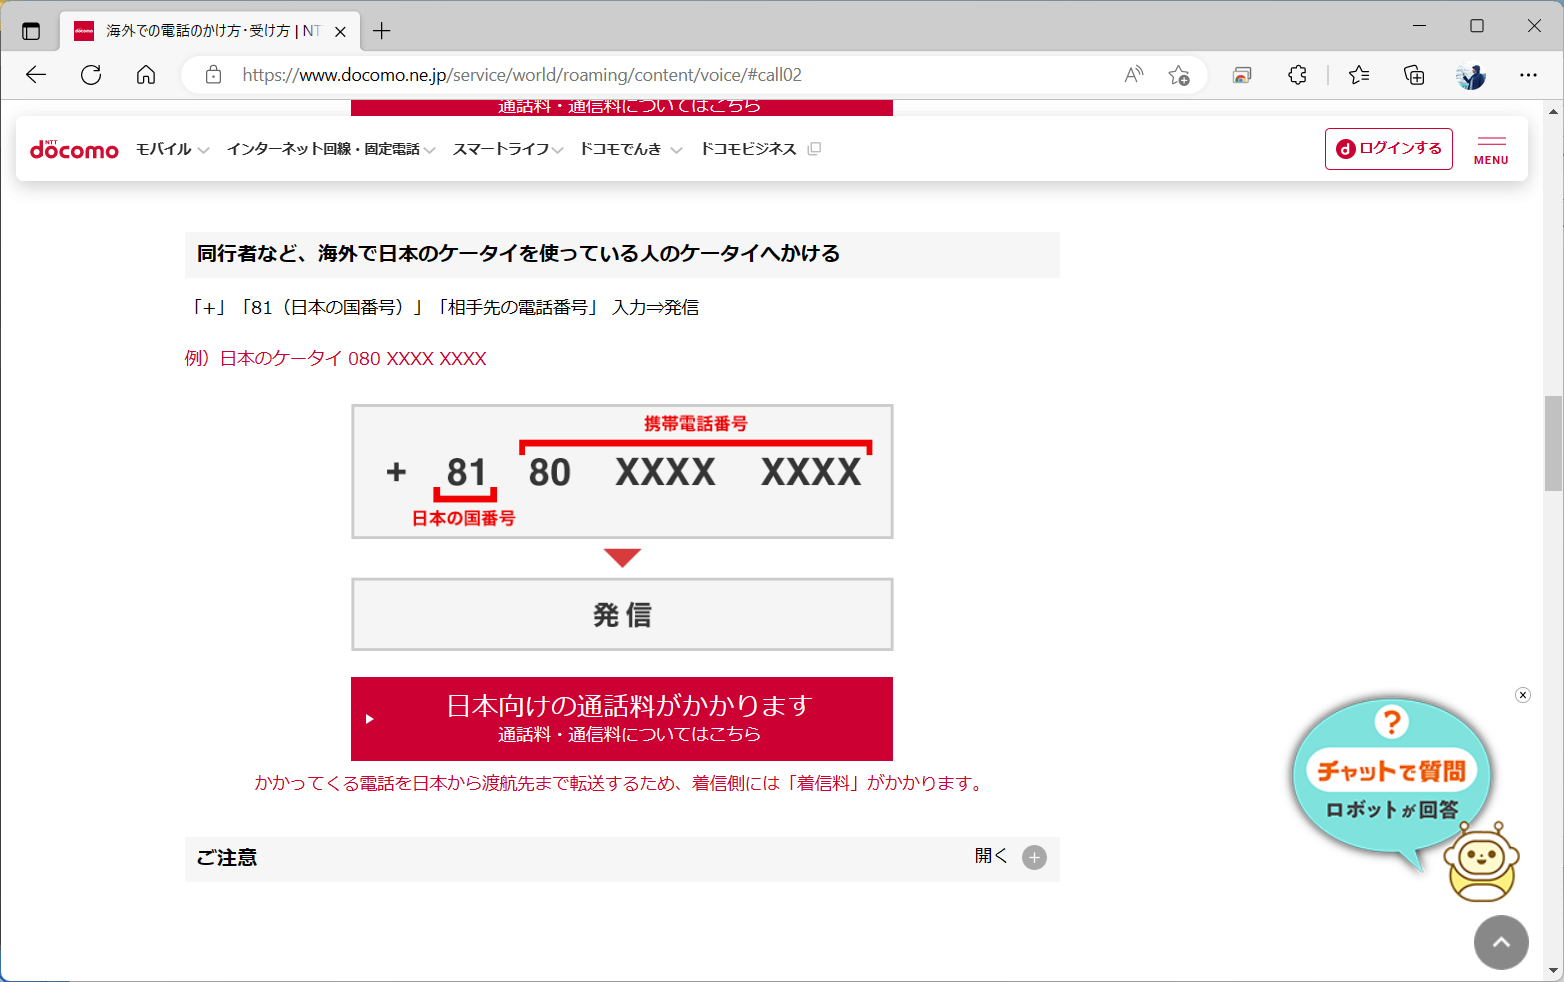
Task: Open browser settings via ellipsis menu
Action: pyautogui.click(x=1529, y=74)
